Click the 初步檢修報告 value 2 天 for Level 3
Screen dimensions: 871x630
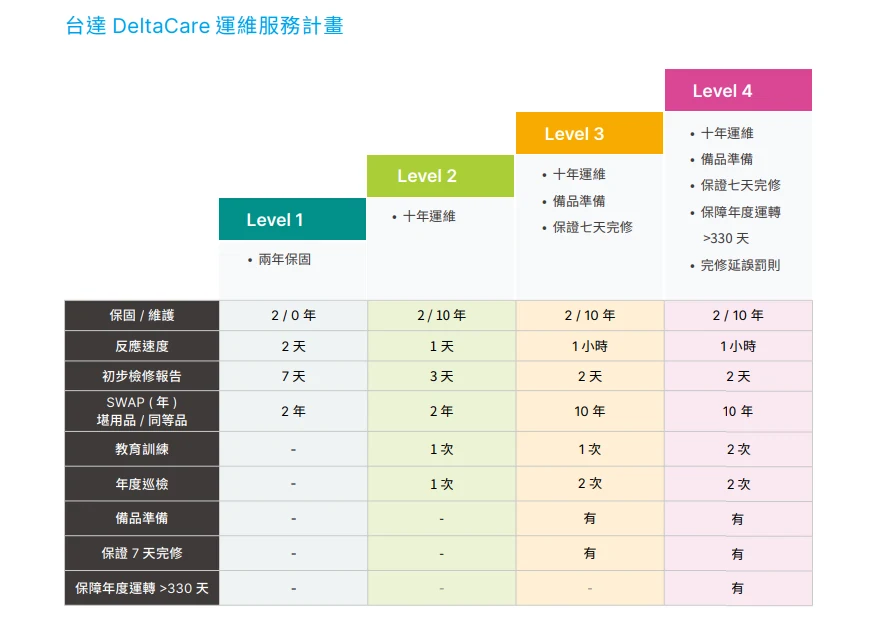(590, 377)
